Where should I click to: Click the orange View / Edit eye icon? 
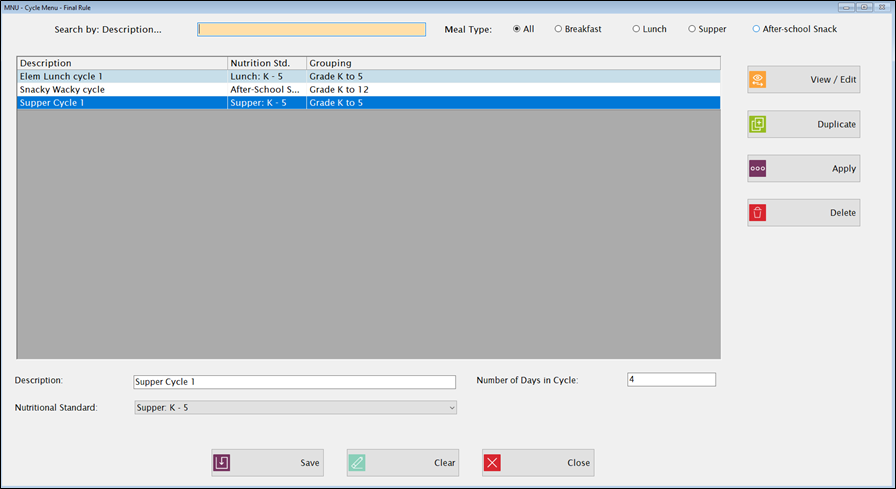pyautogui.click(x=758, y=79)
